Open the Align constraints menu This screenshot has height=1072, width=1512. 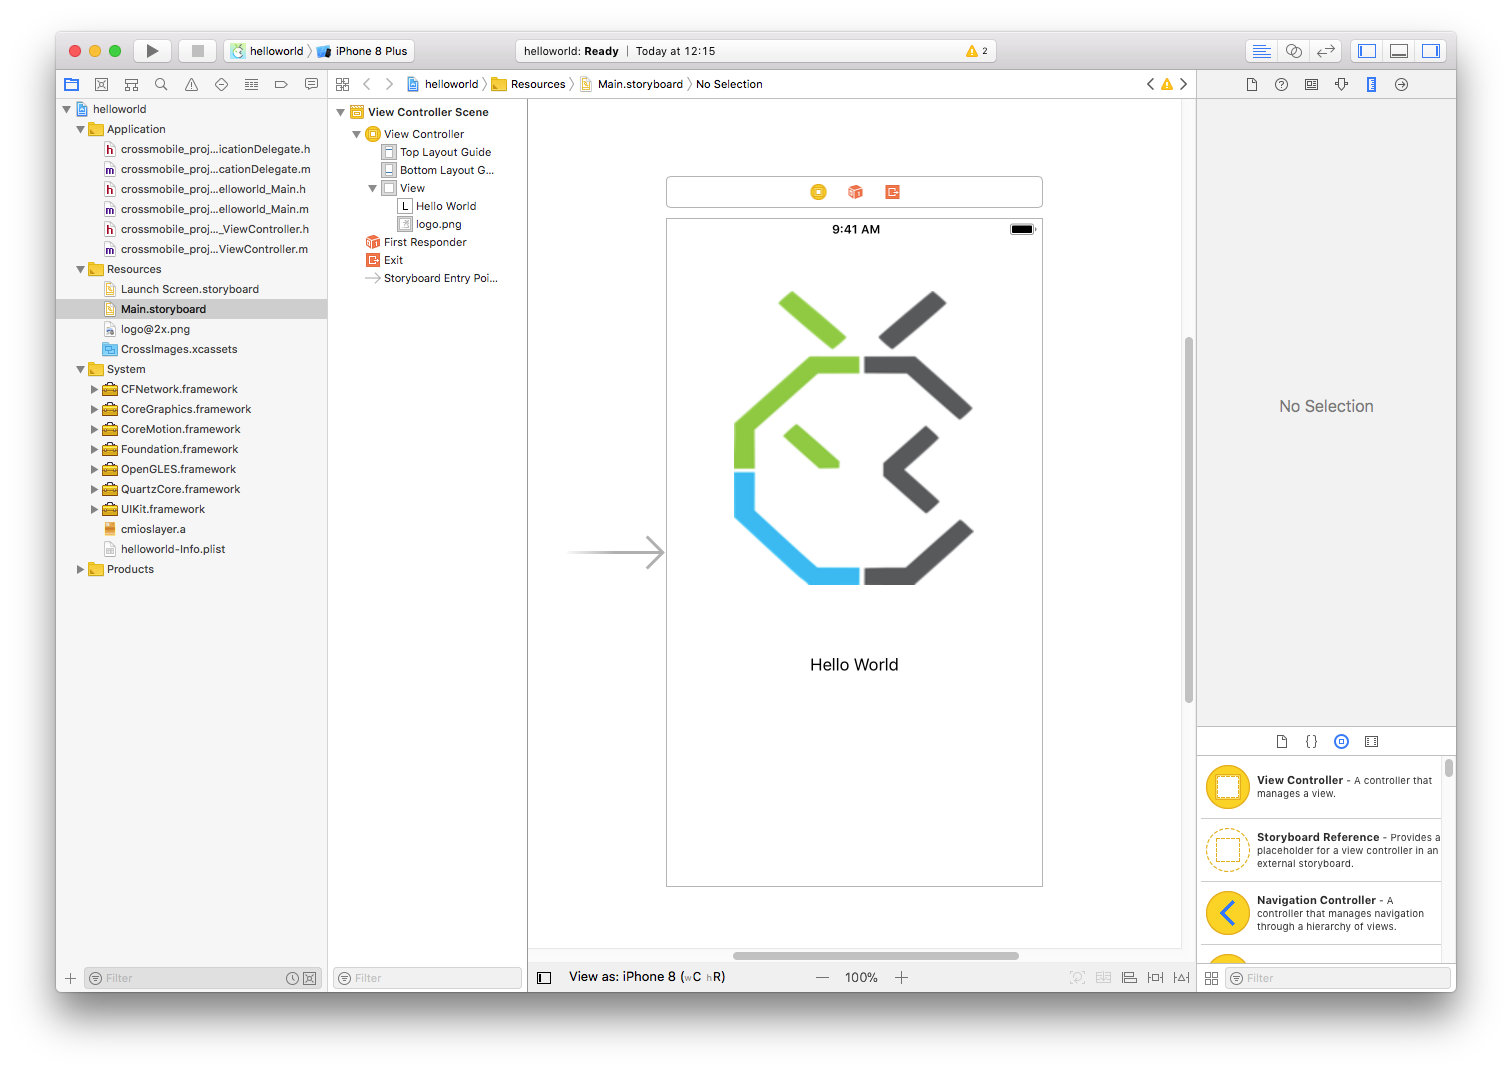pyautogui.click(x=1129, y=978)
